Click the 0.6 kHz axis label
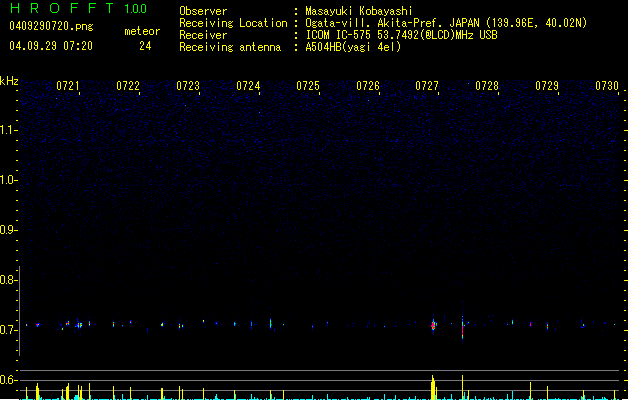This screenshot has width=629, height=400. [x=9, y=380]
